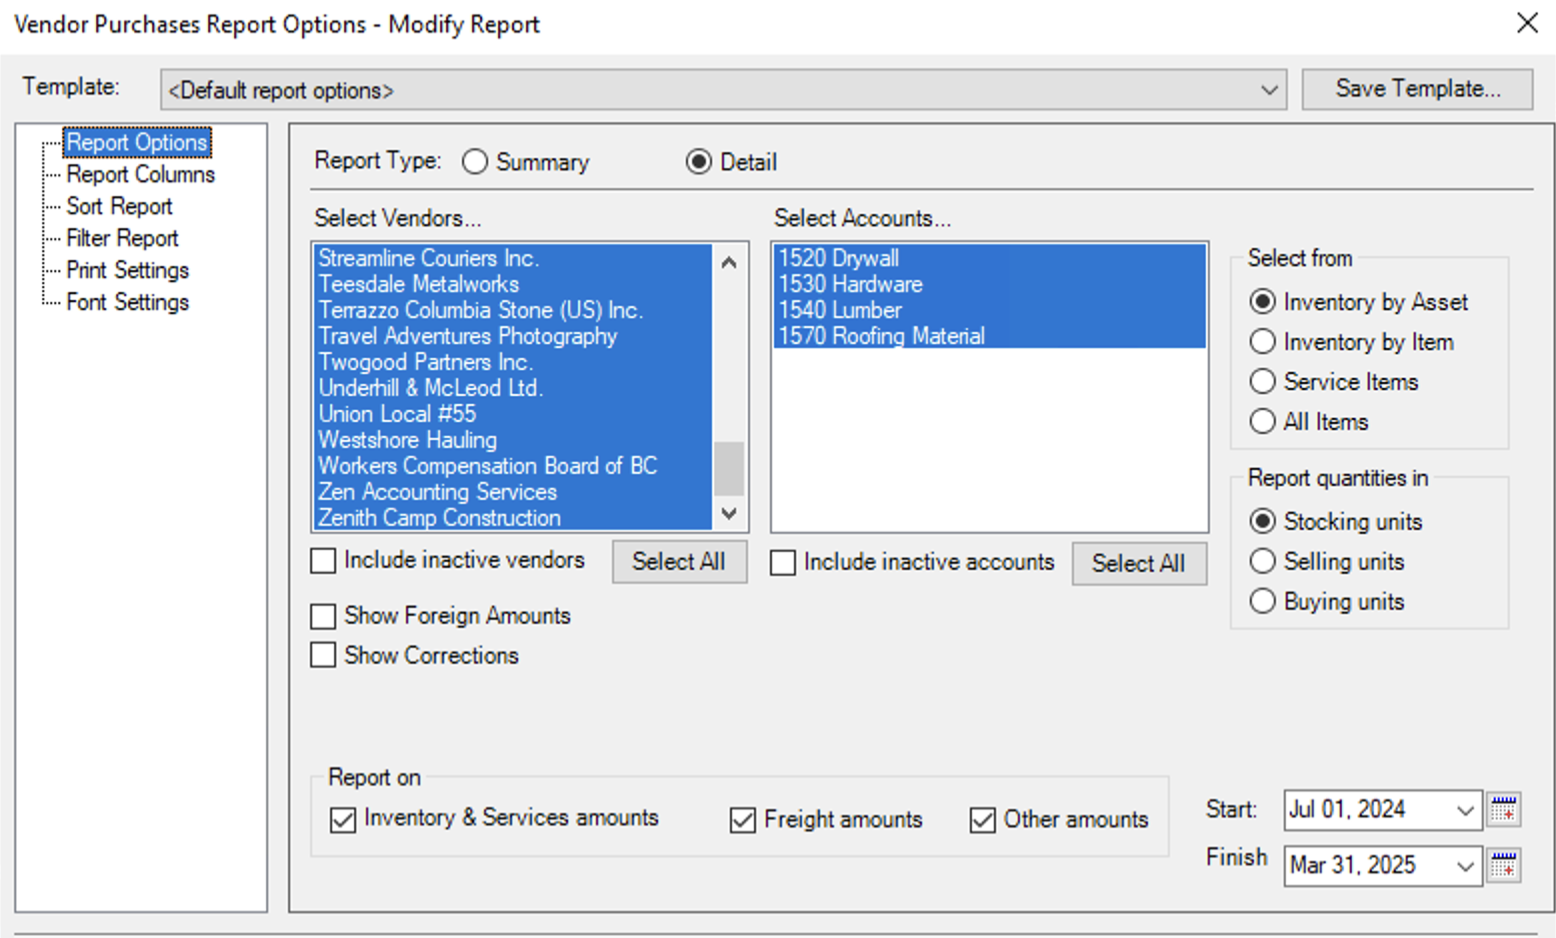Open the Report Columns section
This screenshot has width=1556, height=938.
(x=140, y=174)
